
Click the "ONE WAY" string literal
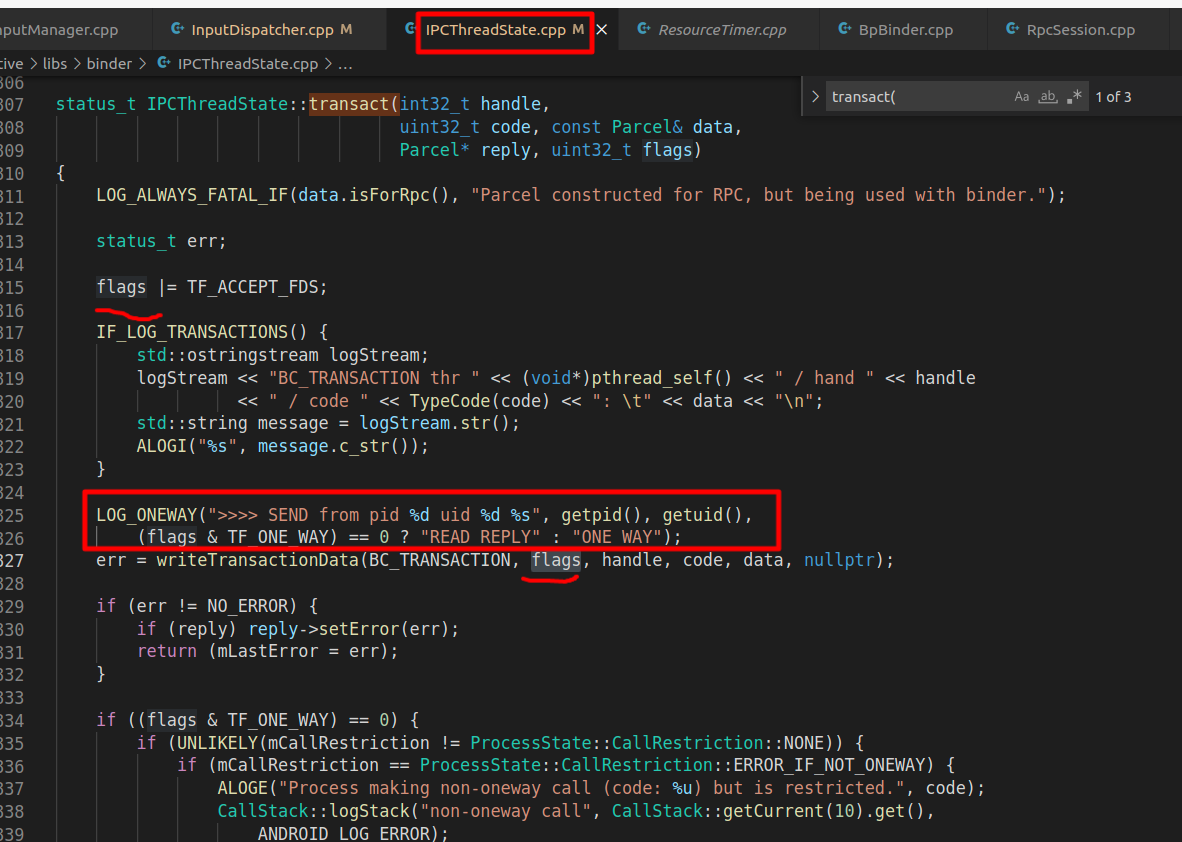coord(617,537)
